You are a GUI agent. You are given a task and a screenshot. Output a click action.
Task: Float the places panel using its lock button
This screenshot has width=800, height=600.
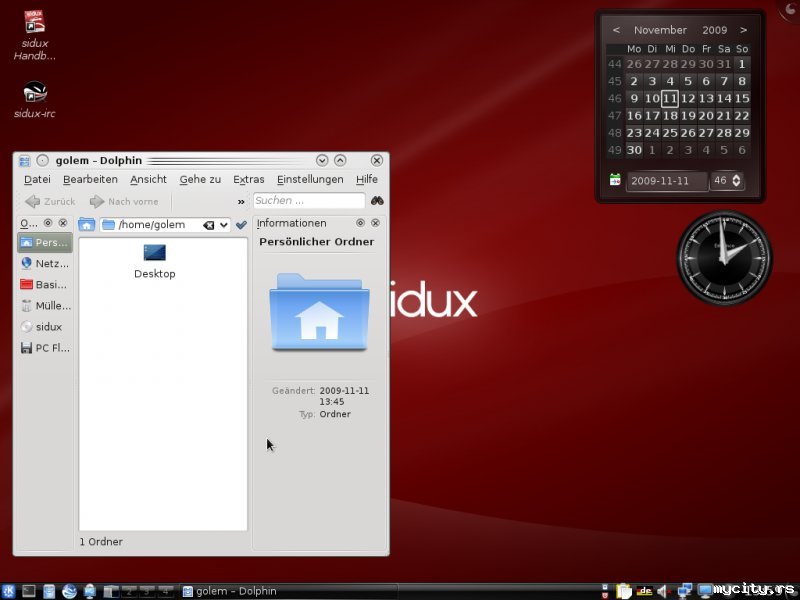pos(48,223)
